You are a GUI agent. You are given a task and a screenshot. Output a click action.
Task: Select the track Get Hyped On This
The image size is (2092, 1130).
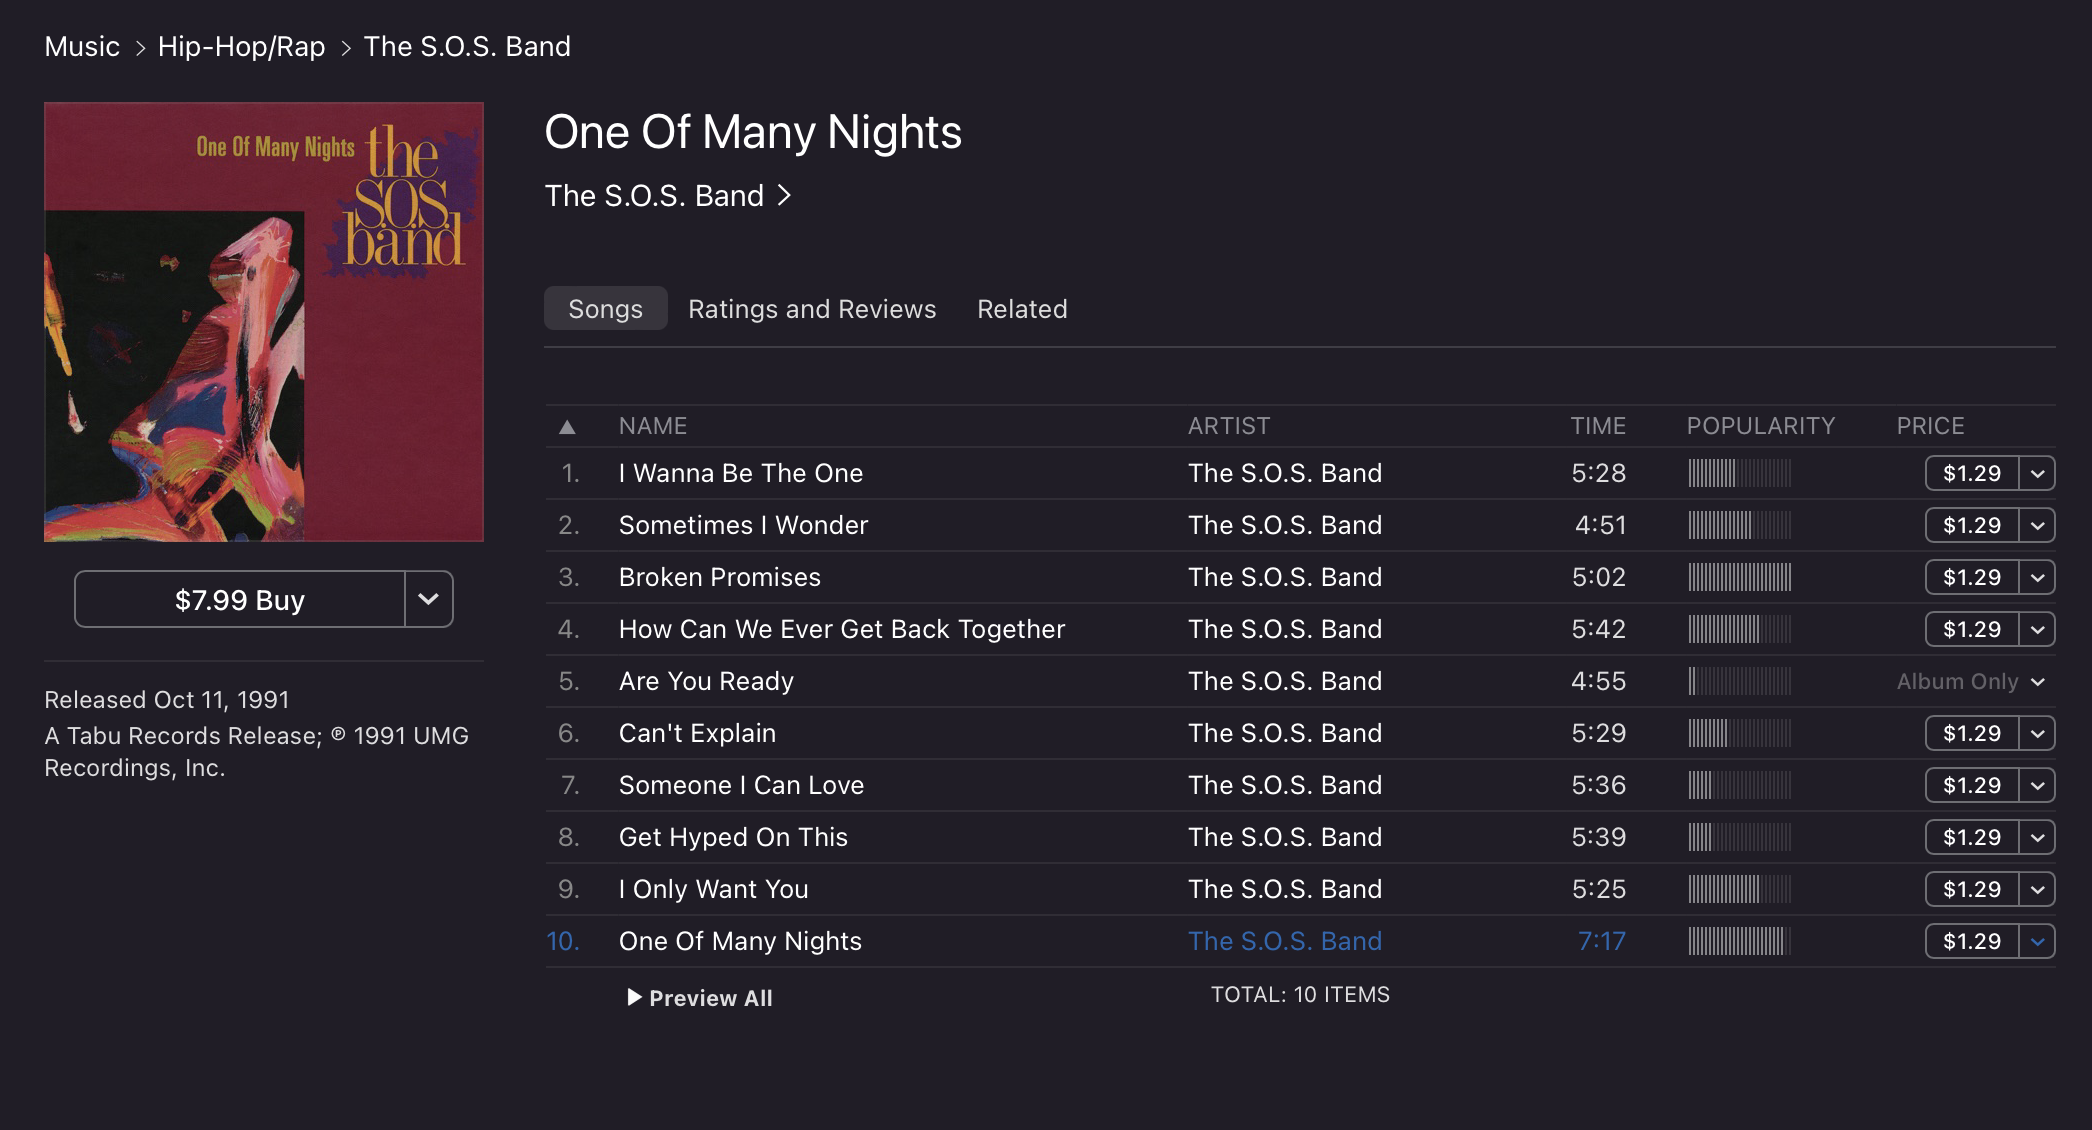pyautogui.click(x=733, y=837)
